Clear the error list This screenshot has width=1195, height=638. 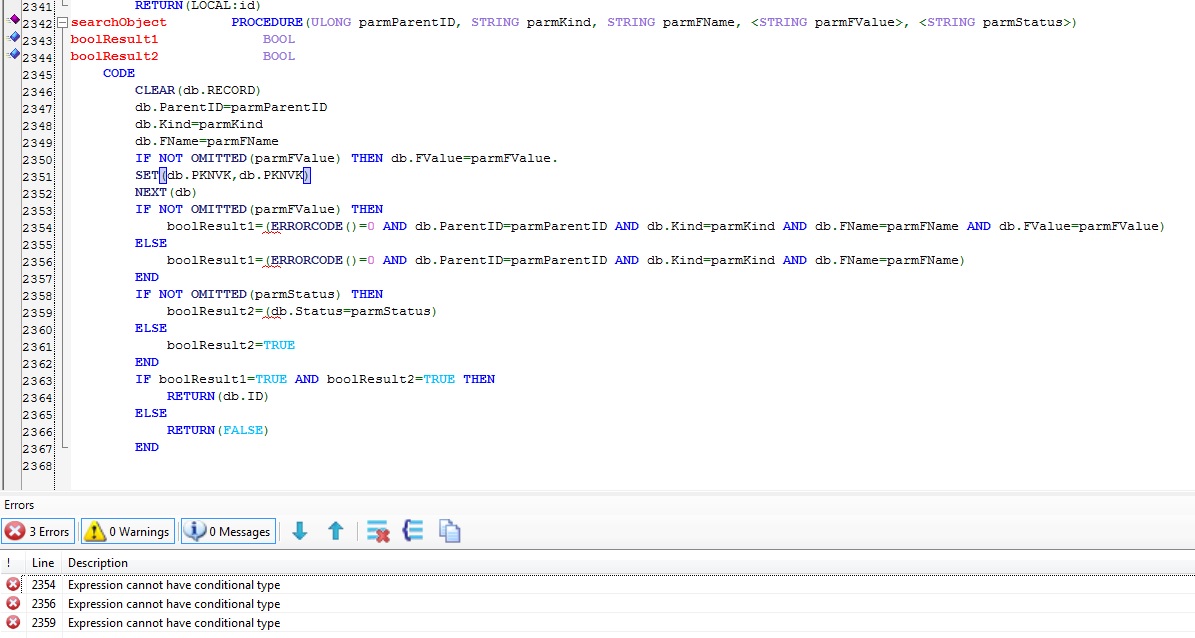[x=377, y=532]
